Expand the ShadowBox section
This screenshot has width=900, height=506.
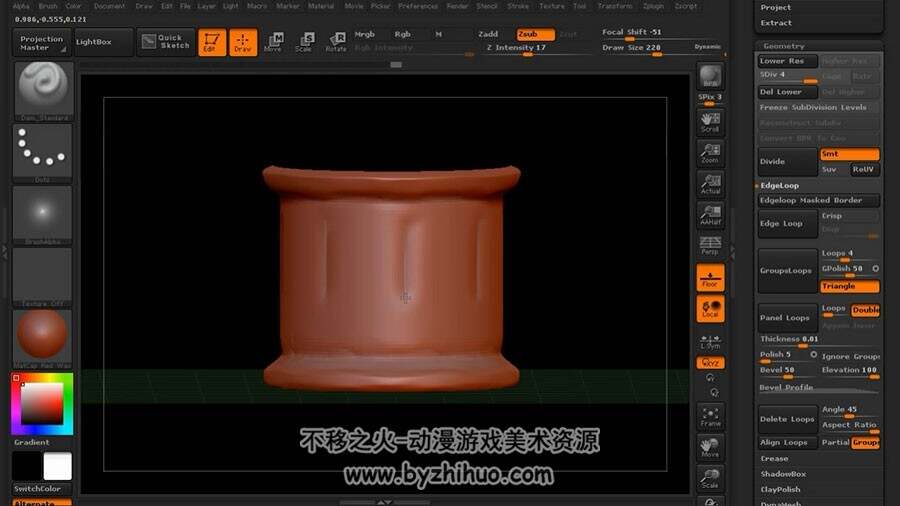click(x=783, y=474)
